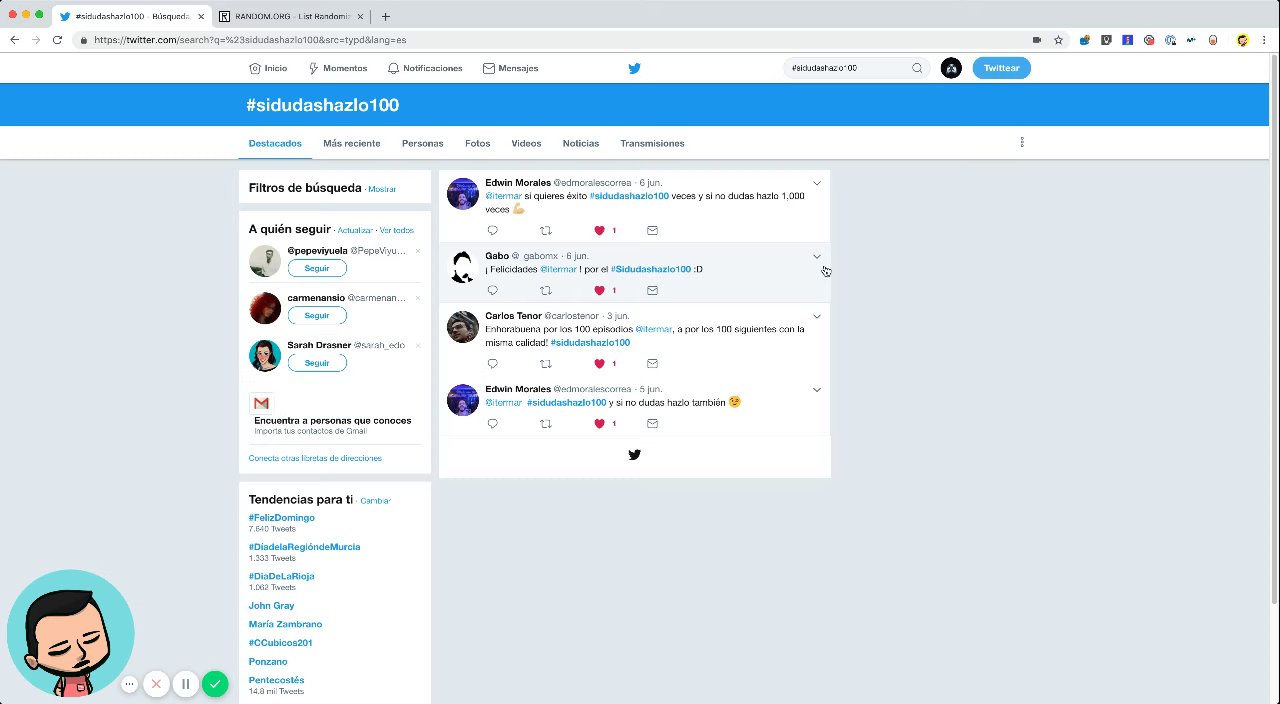This screenshot has width=1280, height=704.
Task: Click the Twitter bird logo in top bar
Action: point(634,68)
